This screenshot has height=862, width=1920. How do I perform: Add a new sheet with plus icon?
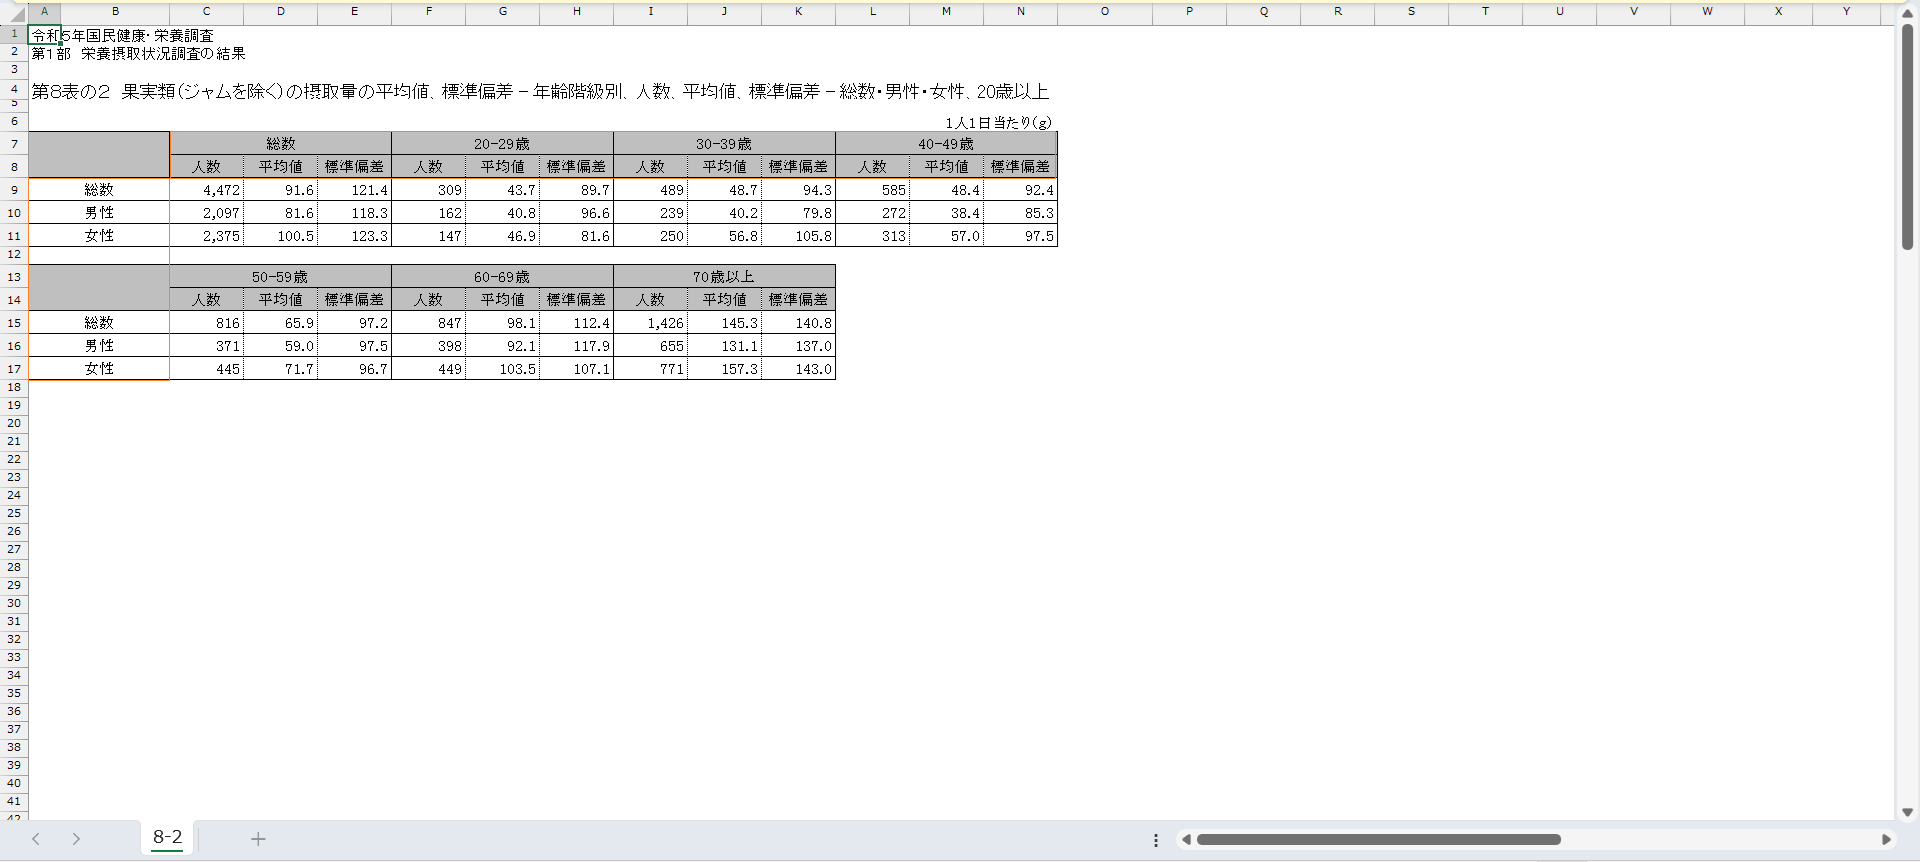pos(258,839)
